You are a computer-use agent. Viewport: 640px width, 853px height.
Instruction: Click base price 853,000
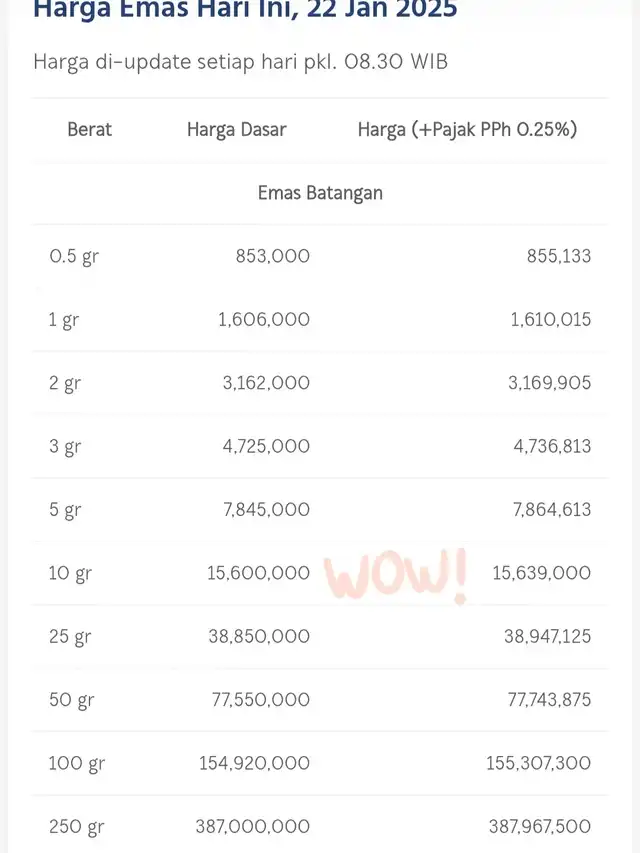pyautogui.click(x=273, y=256)
